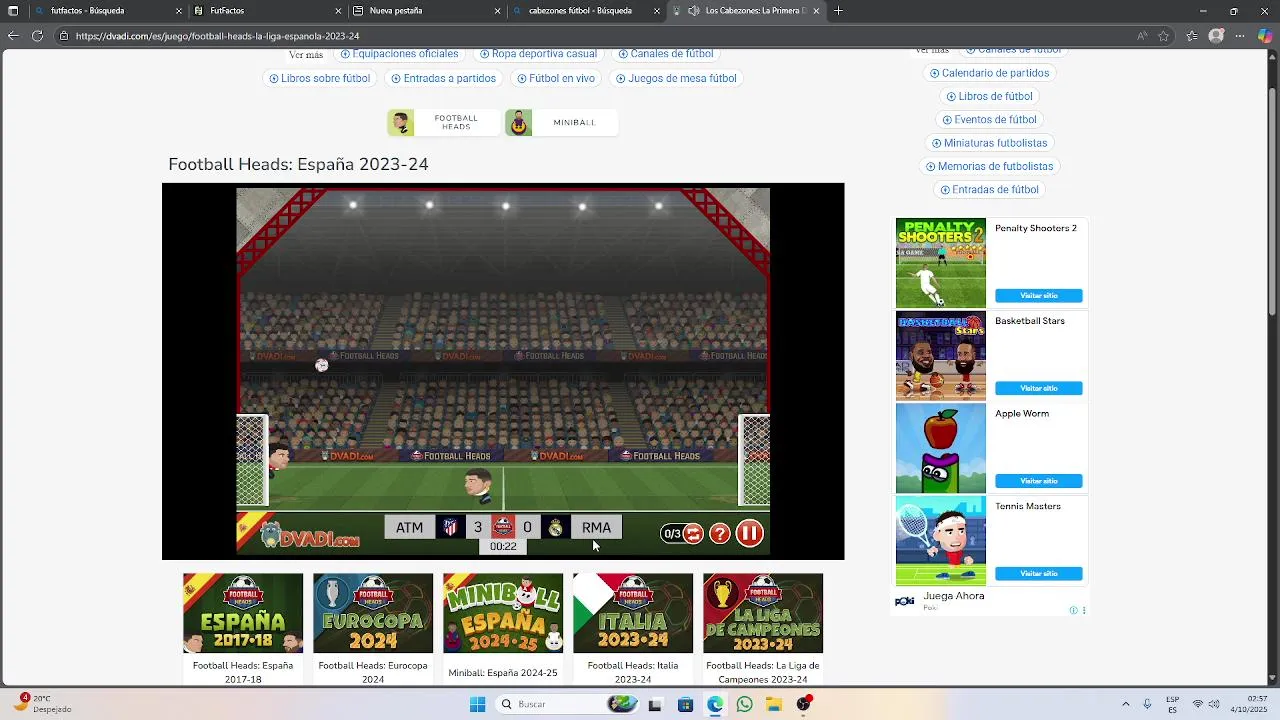Screen dimensions: 1280x720
Task: Open browser settings and more menu
Action: (x=1240, y=36)
